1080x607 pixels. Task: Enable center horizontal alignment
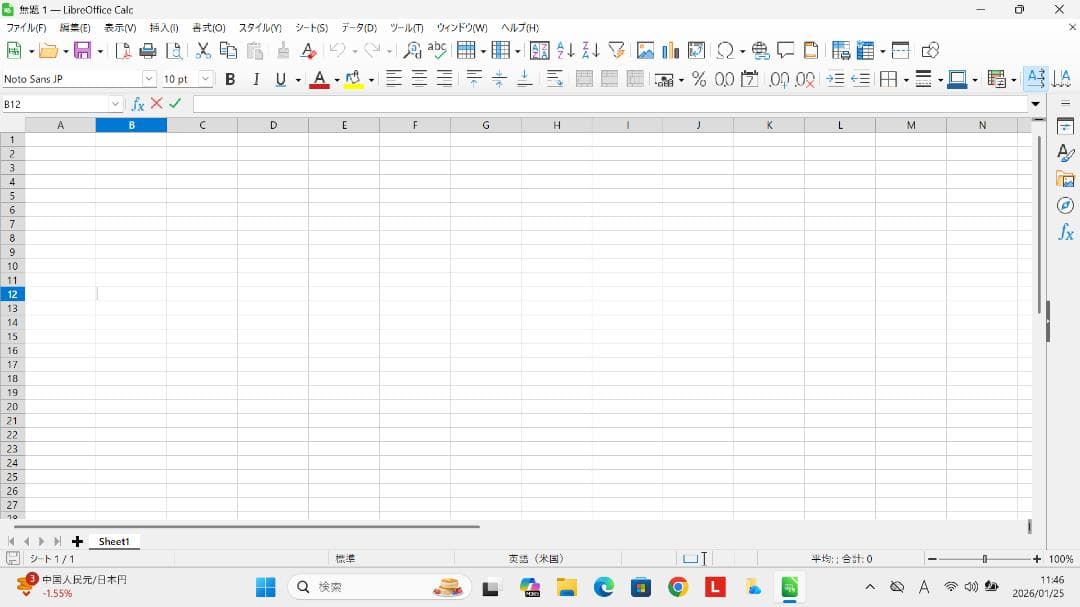(419, 79)
